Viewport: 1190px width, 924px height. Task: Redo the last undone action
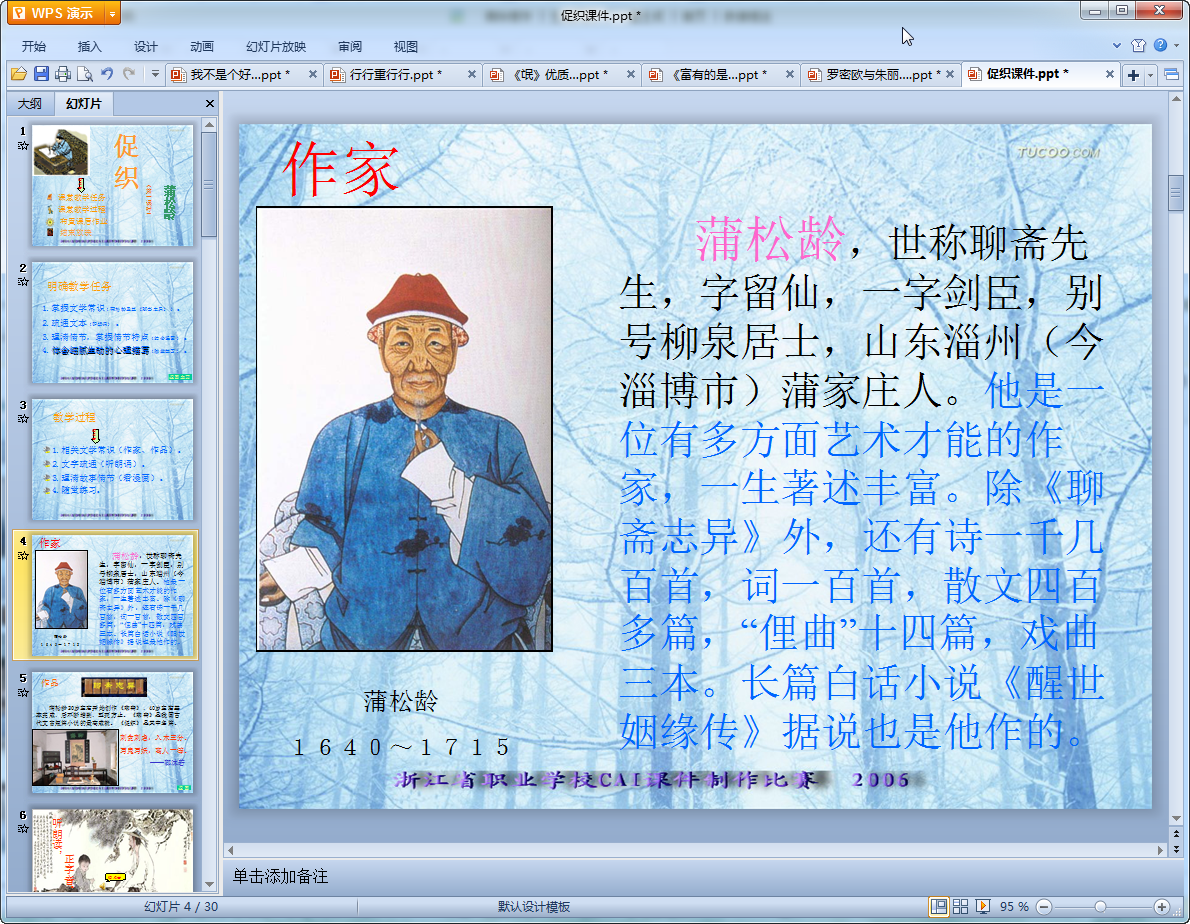coord(129,74)
